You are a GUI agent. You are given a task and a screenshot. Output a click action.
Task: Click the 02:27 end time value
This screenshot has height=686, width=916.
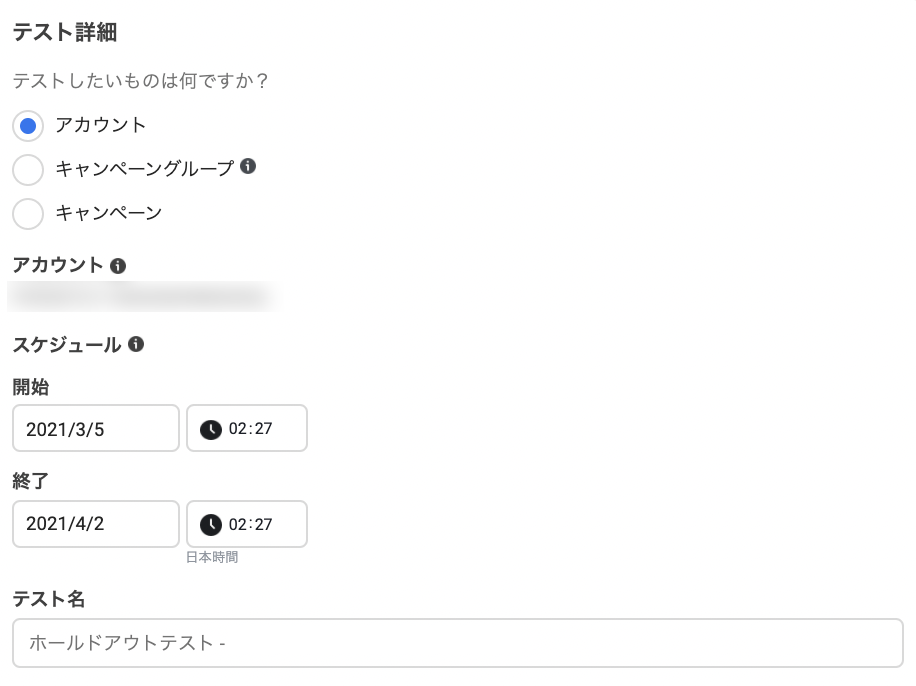tap(251, 525)
